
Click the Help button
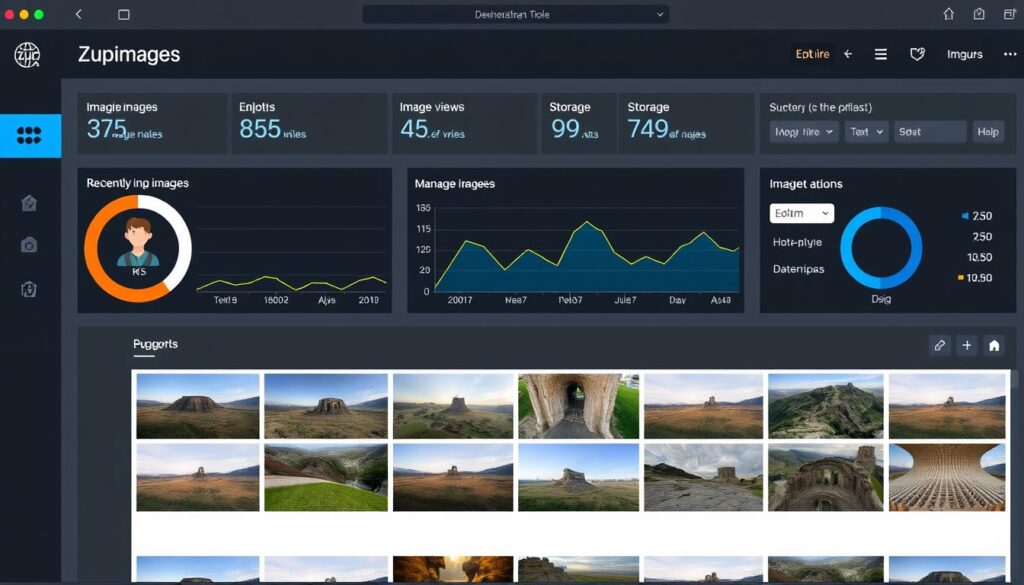click(988, 132)
